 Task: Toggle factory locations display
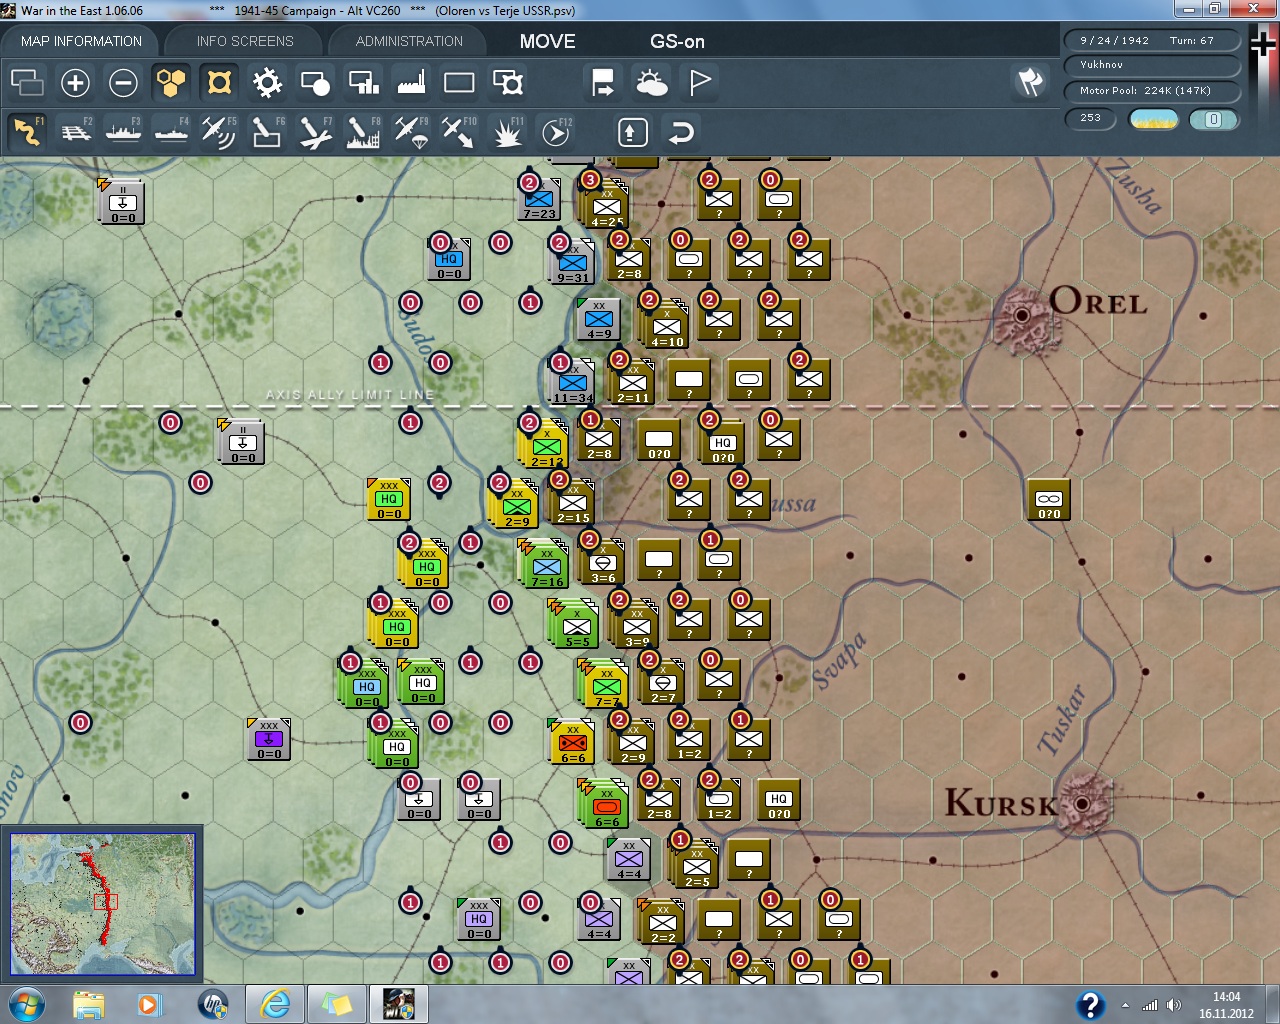tap(411, 83)
